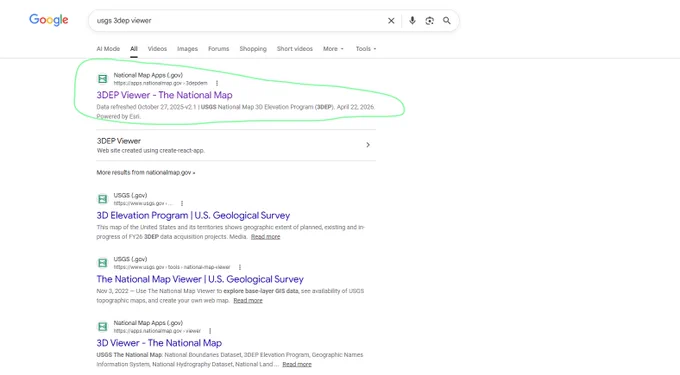Click favicon beside National Map Viewer result
The width and height of the screenshot is (680, 375).
[x=102, y=263]
